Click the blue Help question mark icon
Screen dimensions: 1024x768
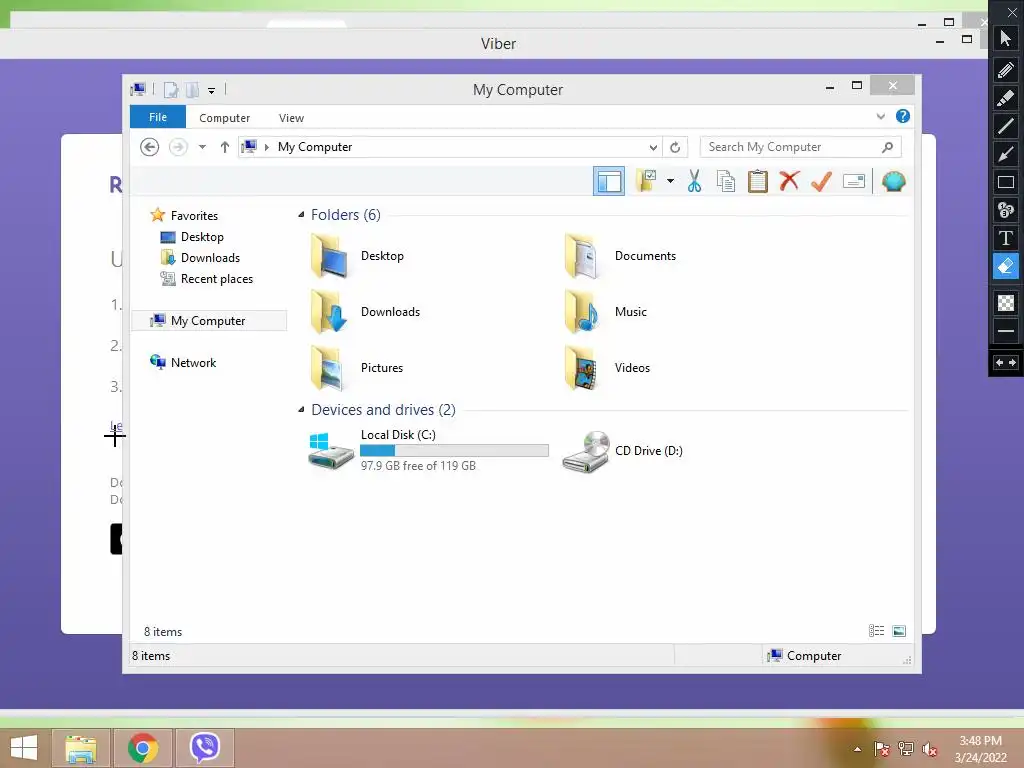coord(903,116)
